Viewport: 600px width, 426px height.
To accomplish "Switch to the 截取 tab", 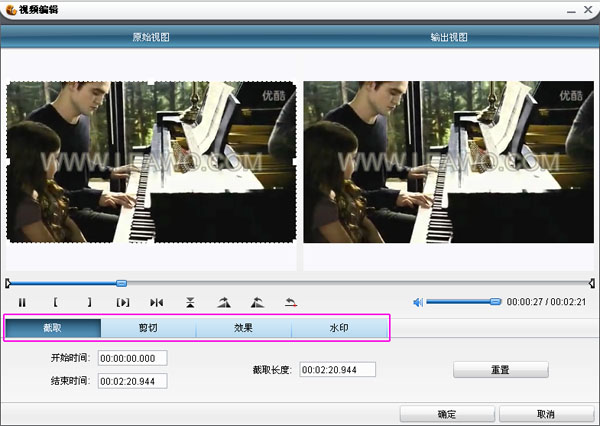I will [x=53, y=328].
